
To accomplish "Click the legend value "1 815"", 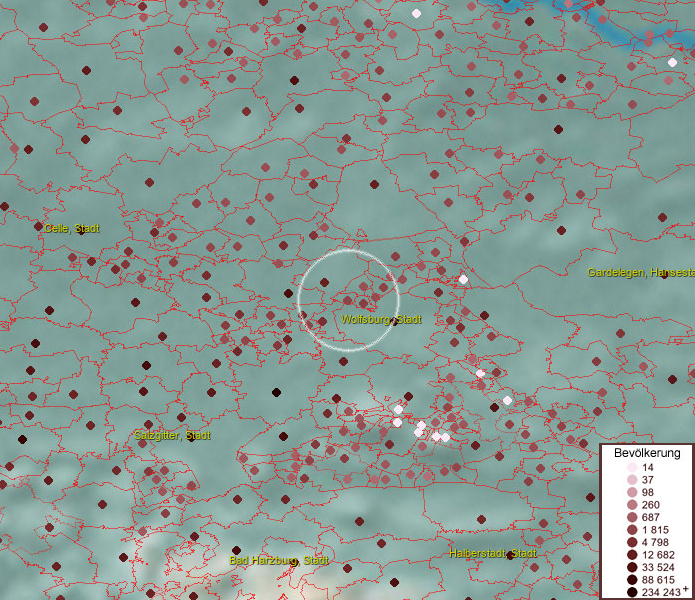I will pos(655,530).
